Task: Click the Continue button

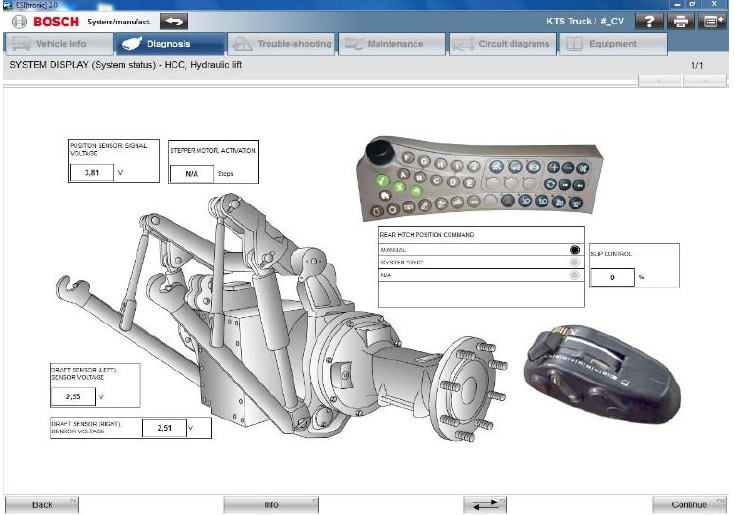Action: click(x=689, y=505)
